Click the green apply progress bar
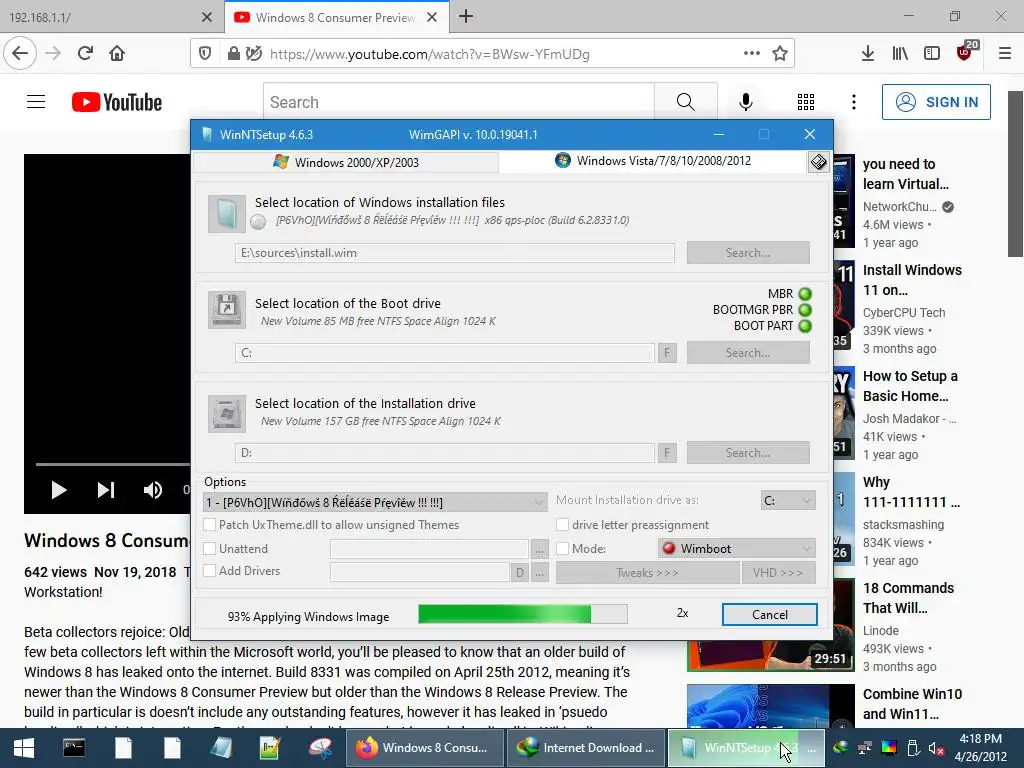This screenshot has width=1024, height=768. (523, 614)
